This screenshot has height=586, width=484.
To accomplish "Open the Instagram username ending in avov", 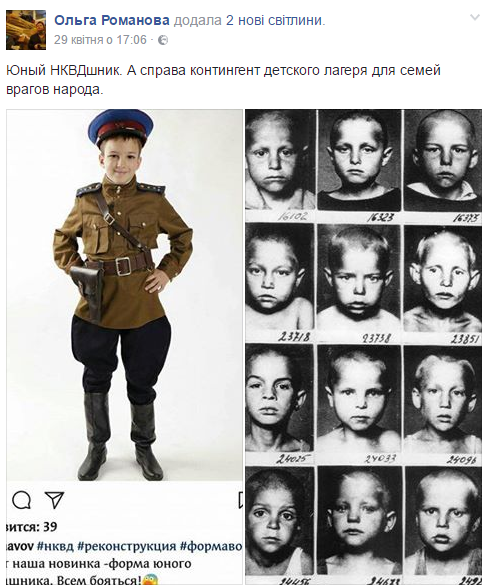I will tap(20, 546).
